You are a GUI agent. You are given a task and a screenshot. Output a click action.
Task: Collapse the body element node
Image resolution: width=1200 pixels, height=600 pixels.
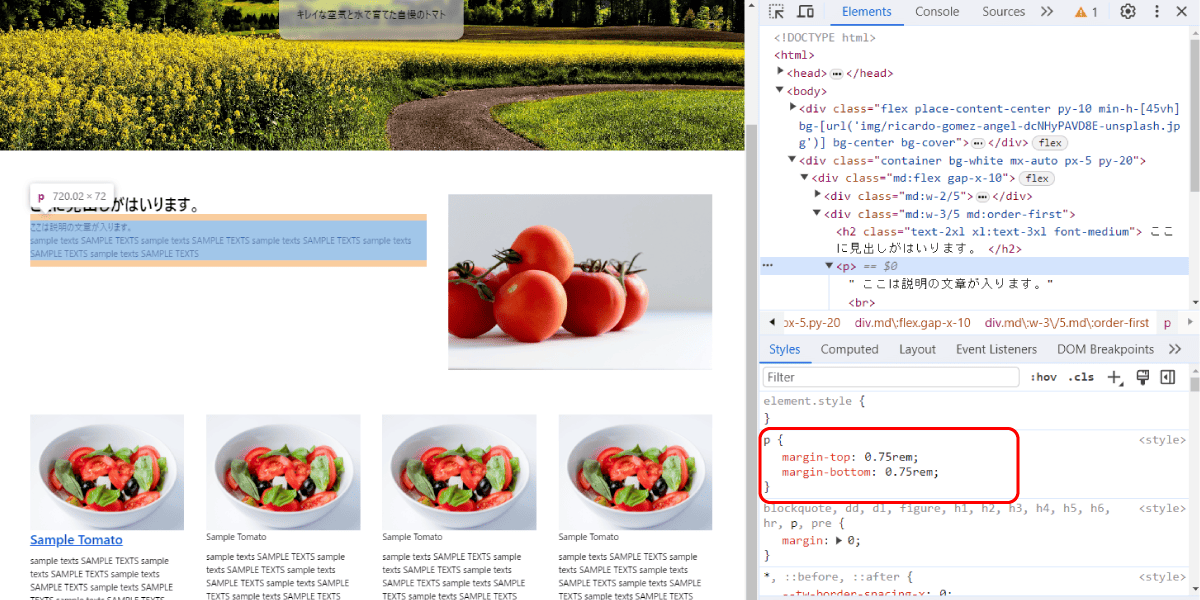click(x=781, y=91)
